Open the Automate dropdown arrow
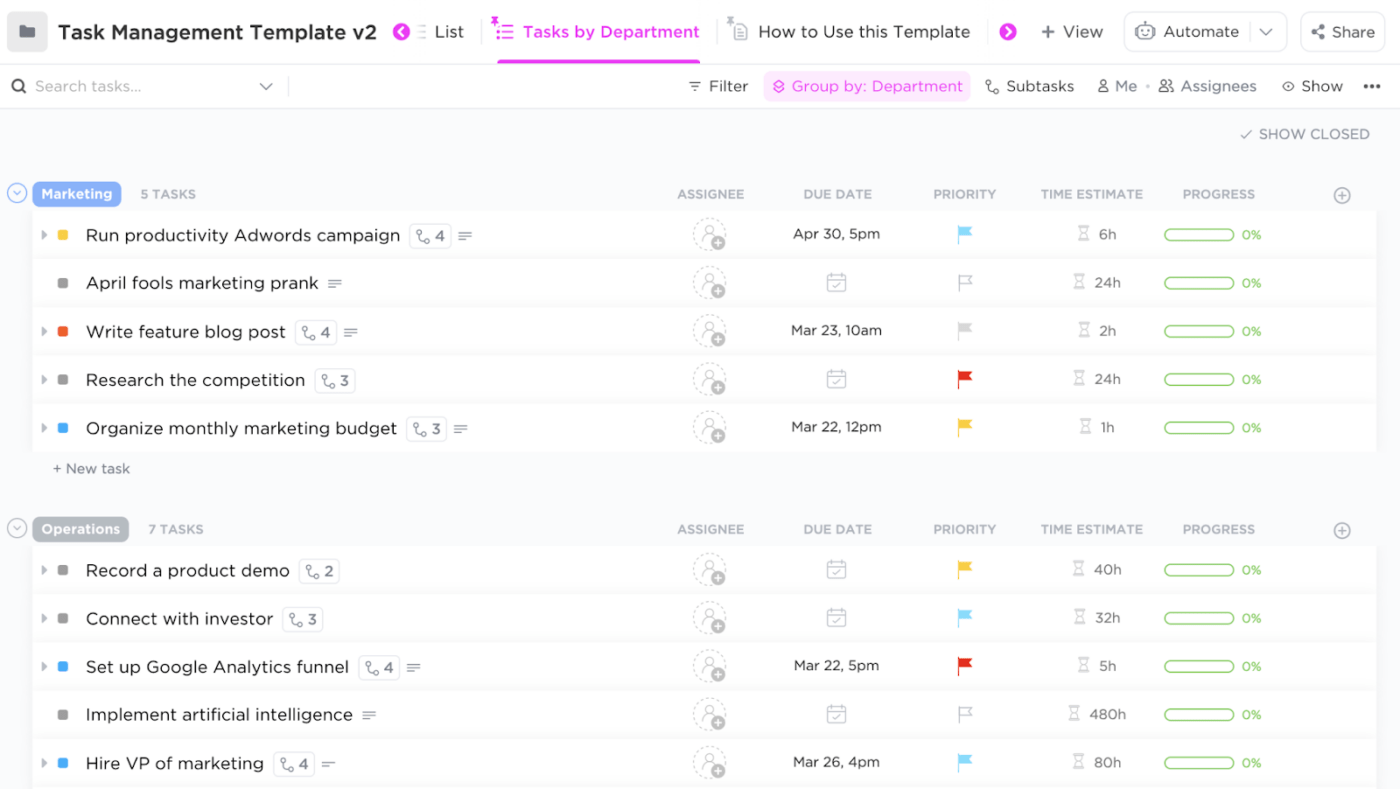This screenshot has width=1400, height=789. (x=1266, y=32)
